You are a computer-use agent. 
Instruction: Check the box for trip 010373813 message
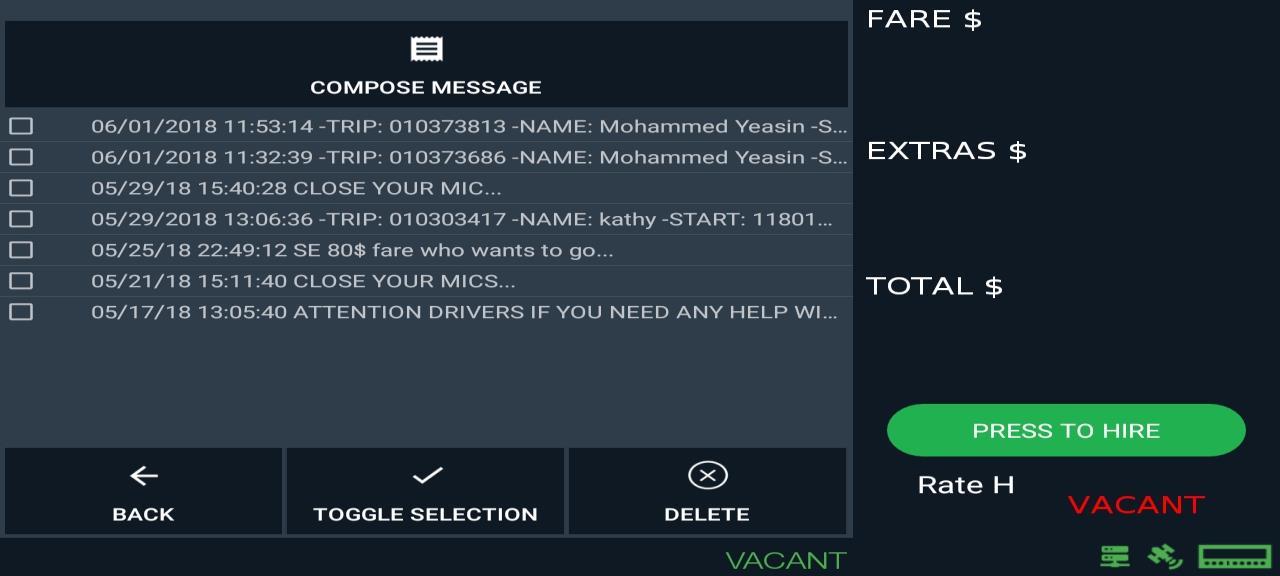point(21,126)
